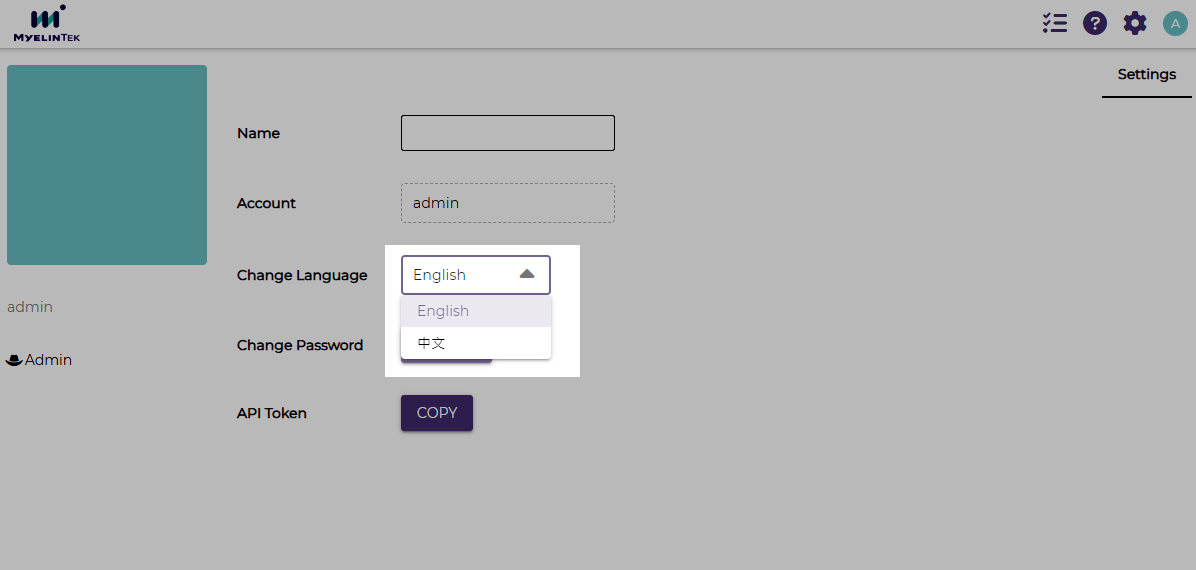Click the teal profile picture
The width and height of the screenshot is (1196, 570).
tap(107, 165)
